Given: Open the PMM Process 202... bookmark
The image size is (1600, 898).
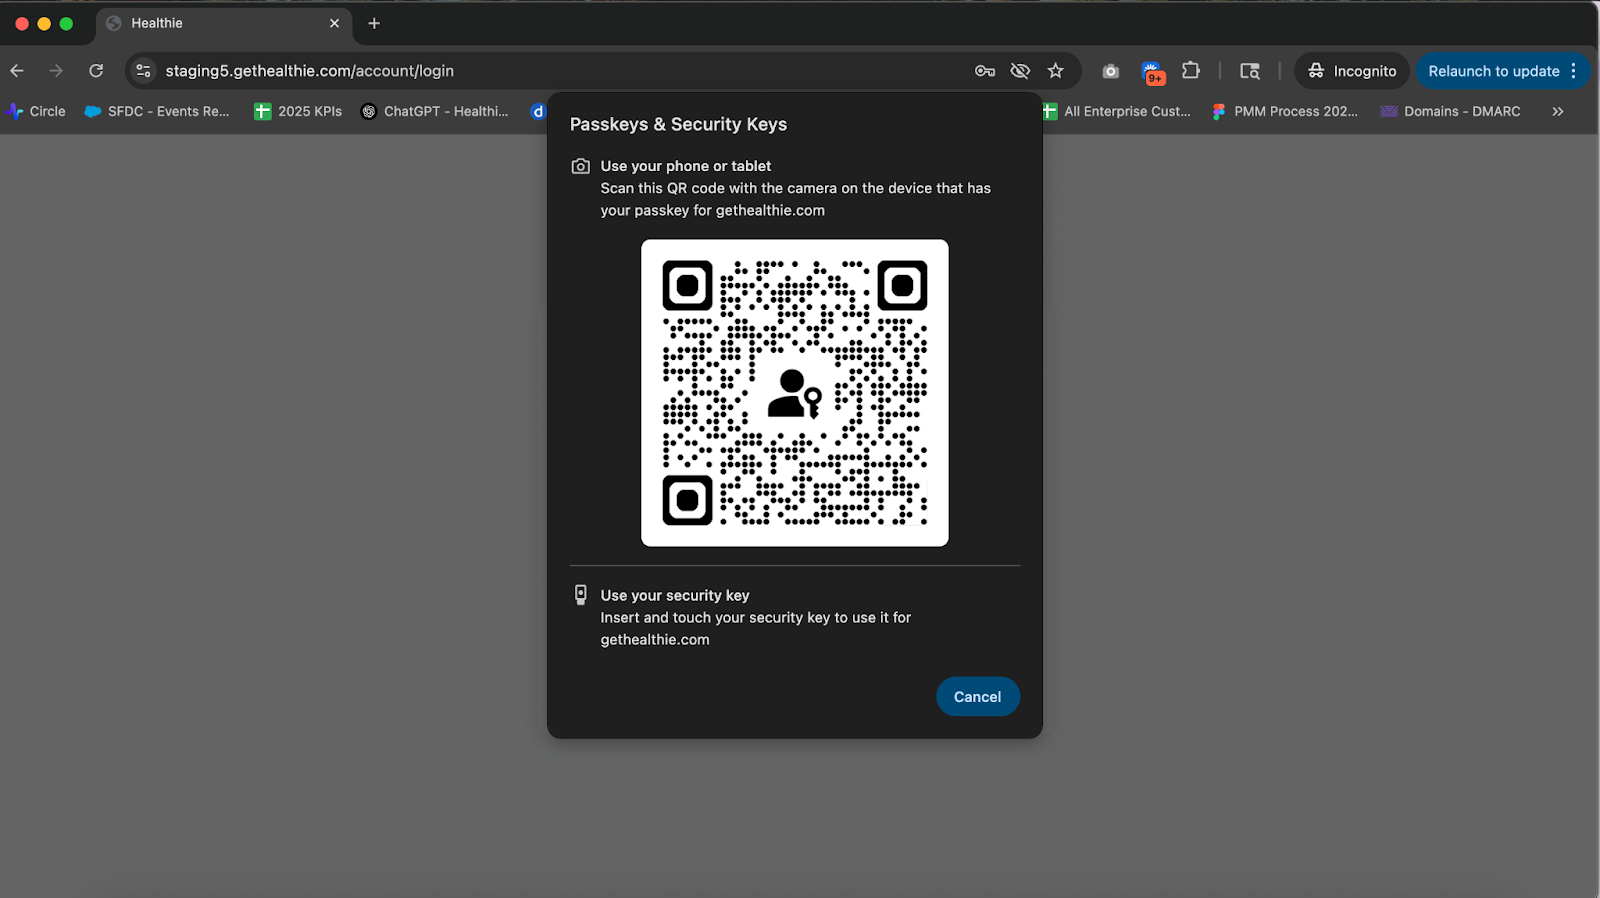Looking at the screenshot, I should (1285, 111).
